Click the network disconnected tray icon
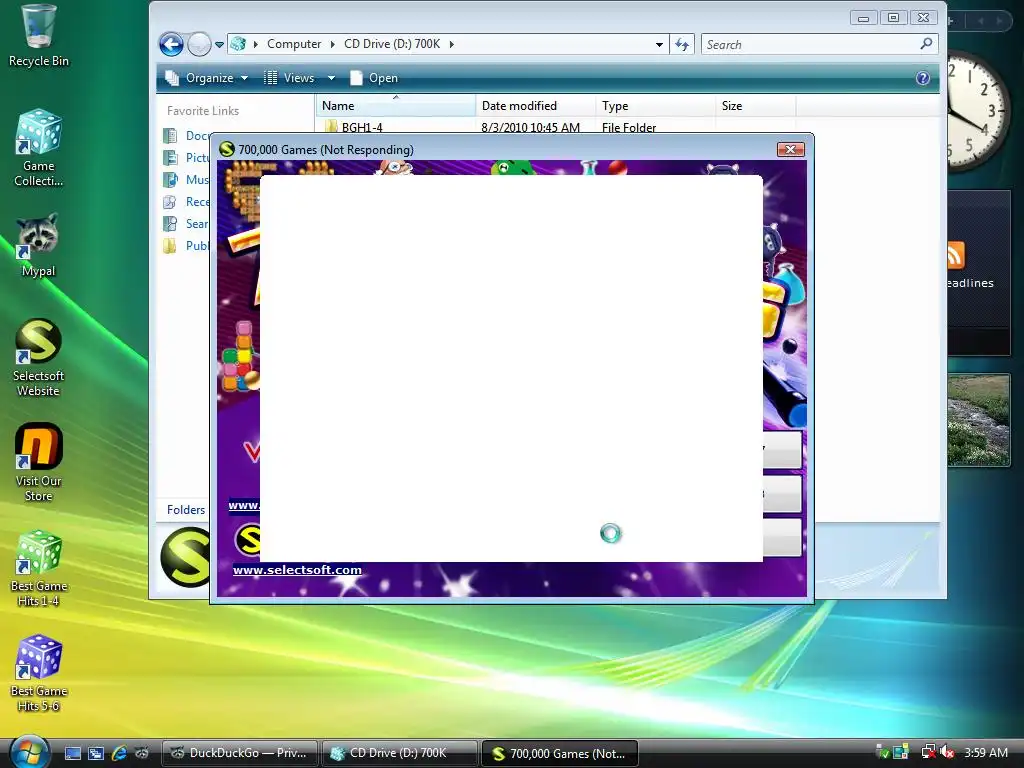The image size is (1024, 768). [x=928, y=753]
